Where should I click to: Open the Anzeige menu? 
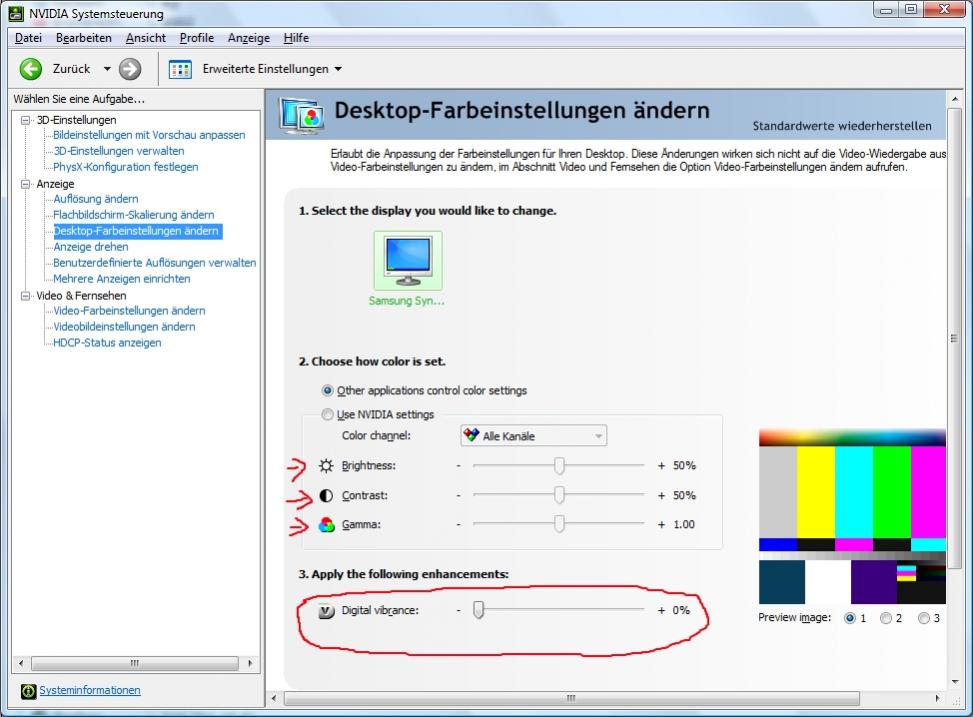click(249, 38)
